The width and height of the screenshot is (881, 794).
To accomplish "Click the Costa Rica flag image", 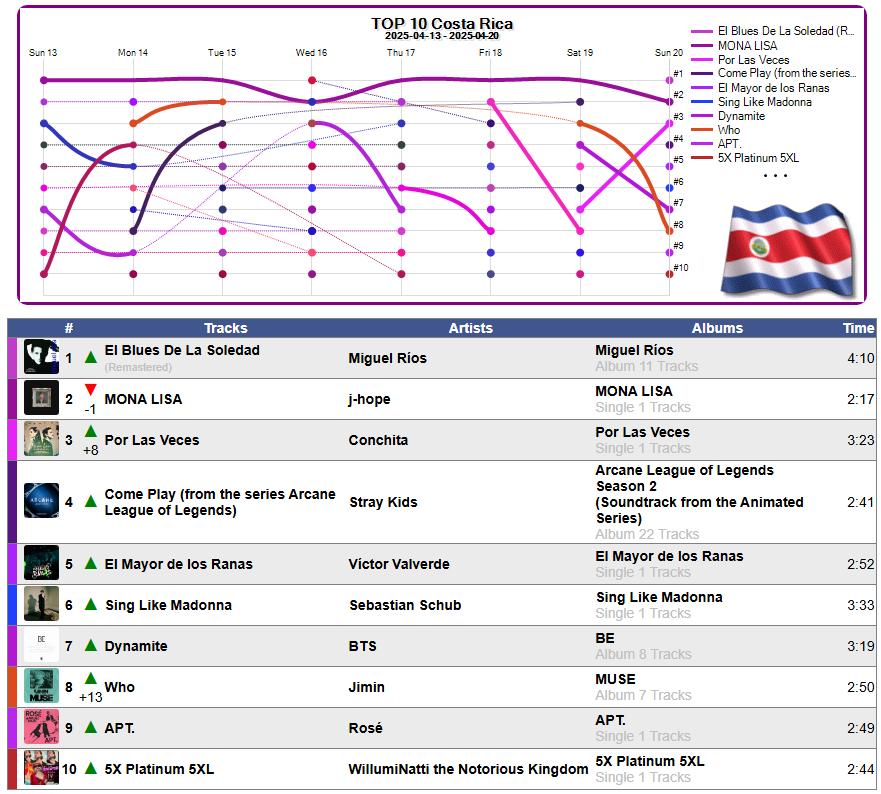I will tap(788, 250).
